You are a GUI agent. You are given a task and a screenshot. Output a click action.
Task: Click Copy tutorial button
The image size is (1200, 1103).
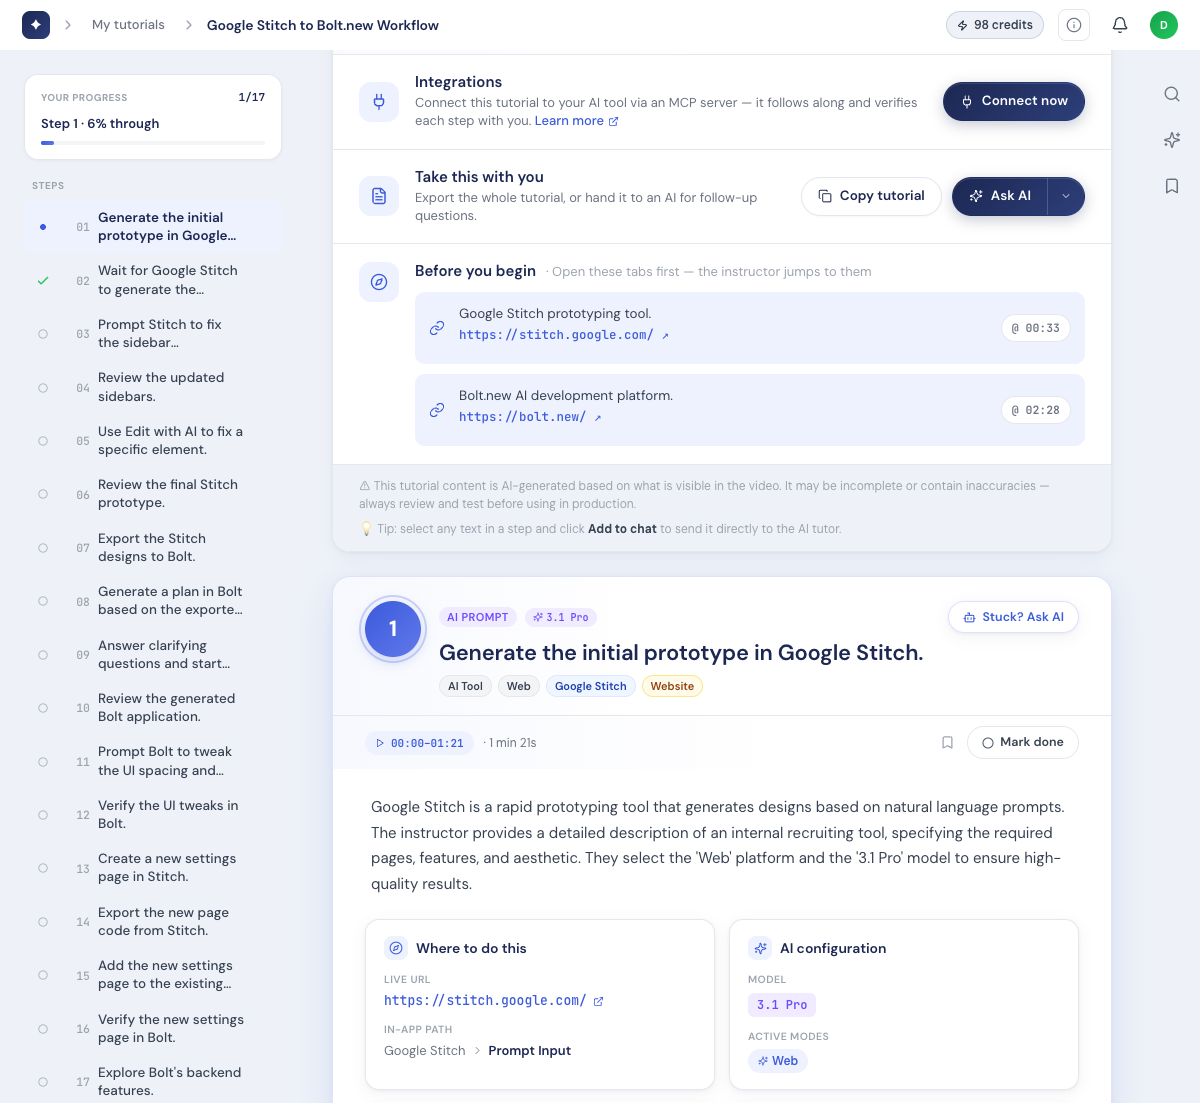[x=871, y=196]
